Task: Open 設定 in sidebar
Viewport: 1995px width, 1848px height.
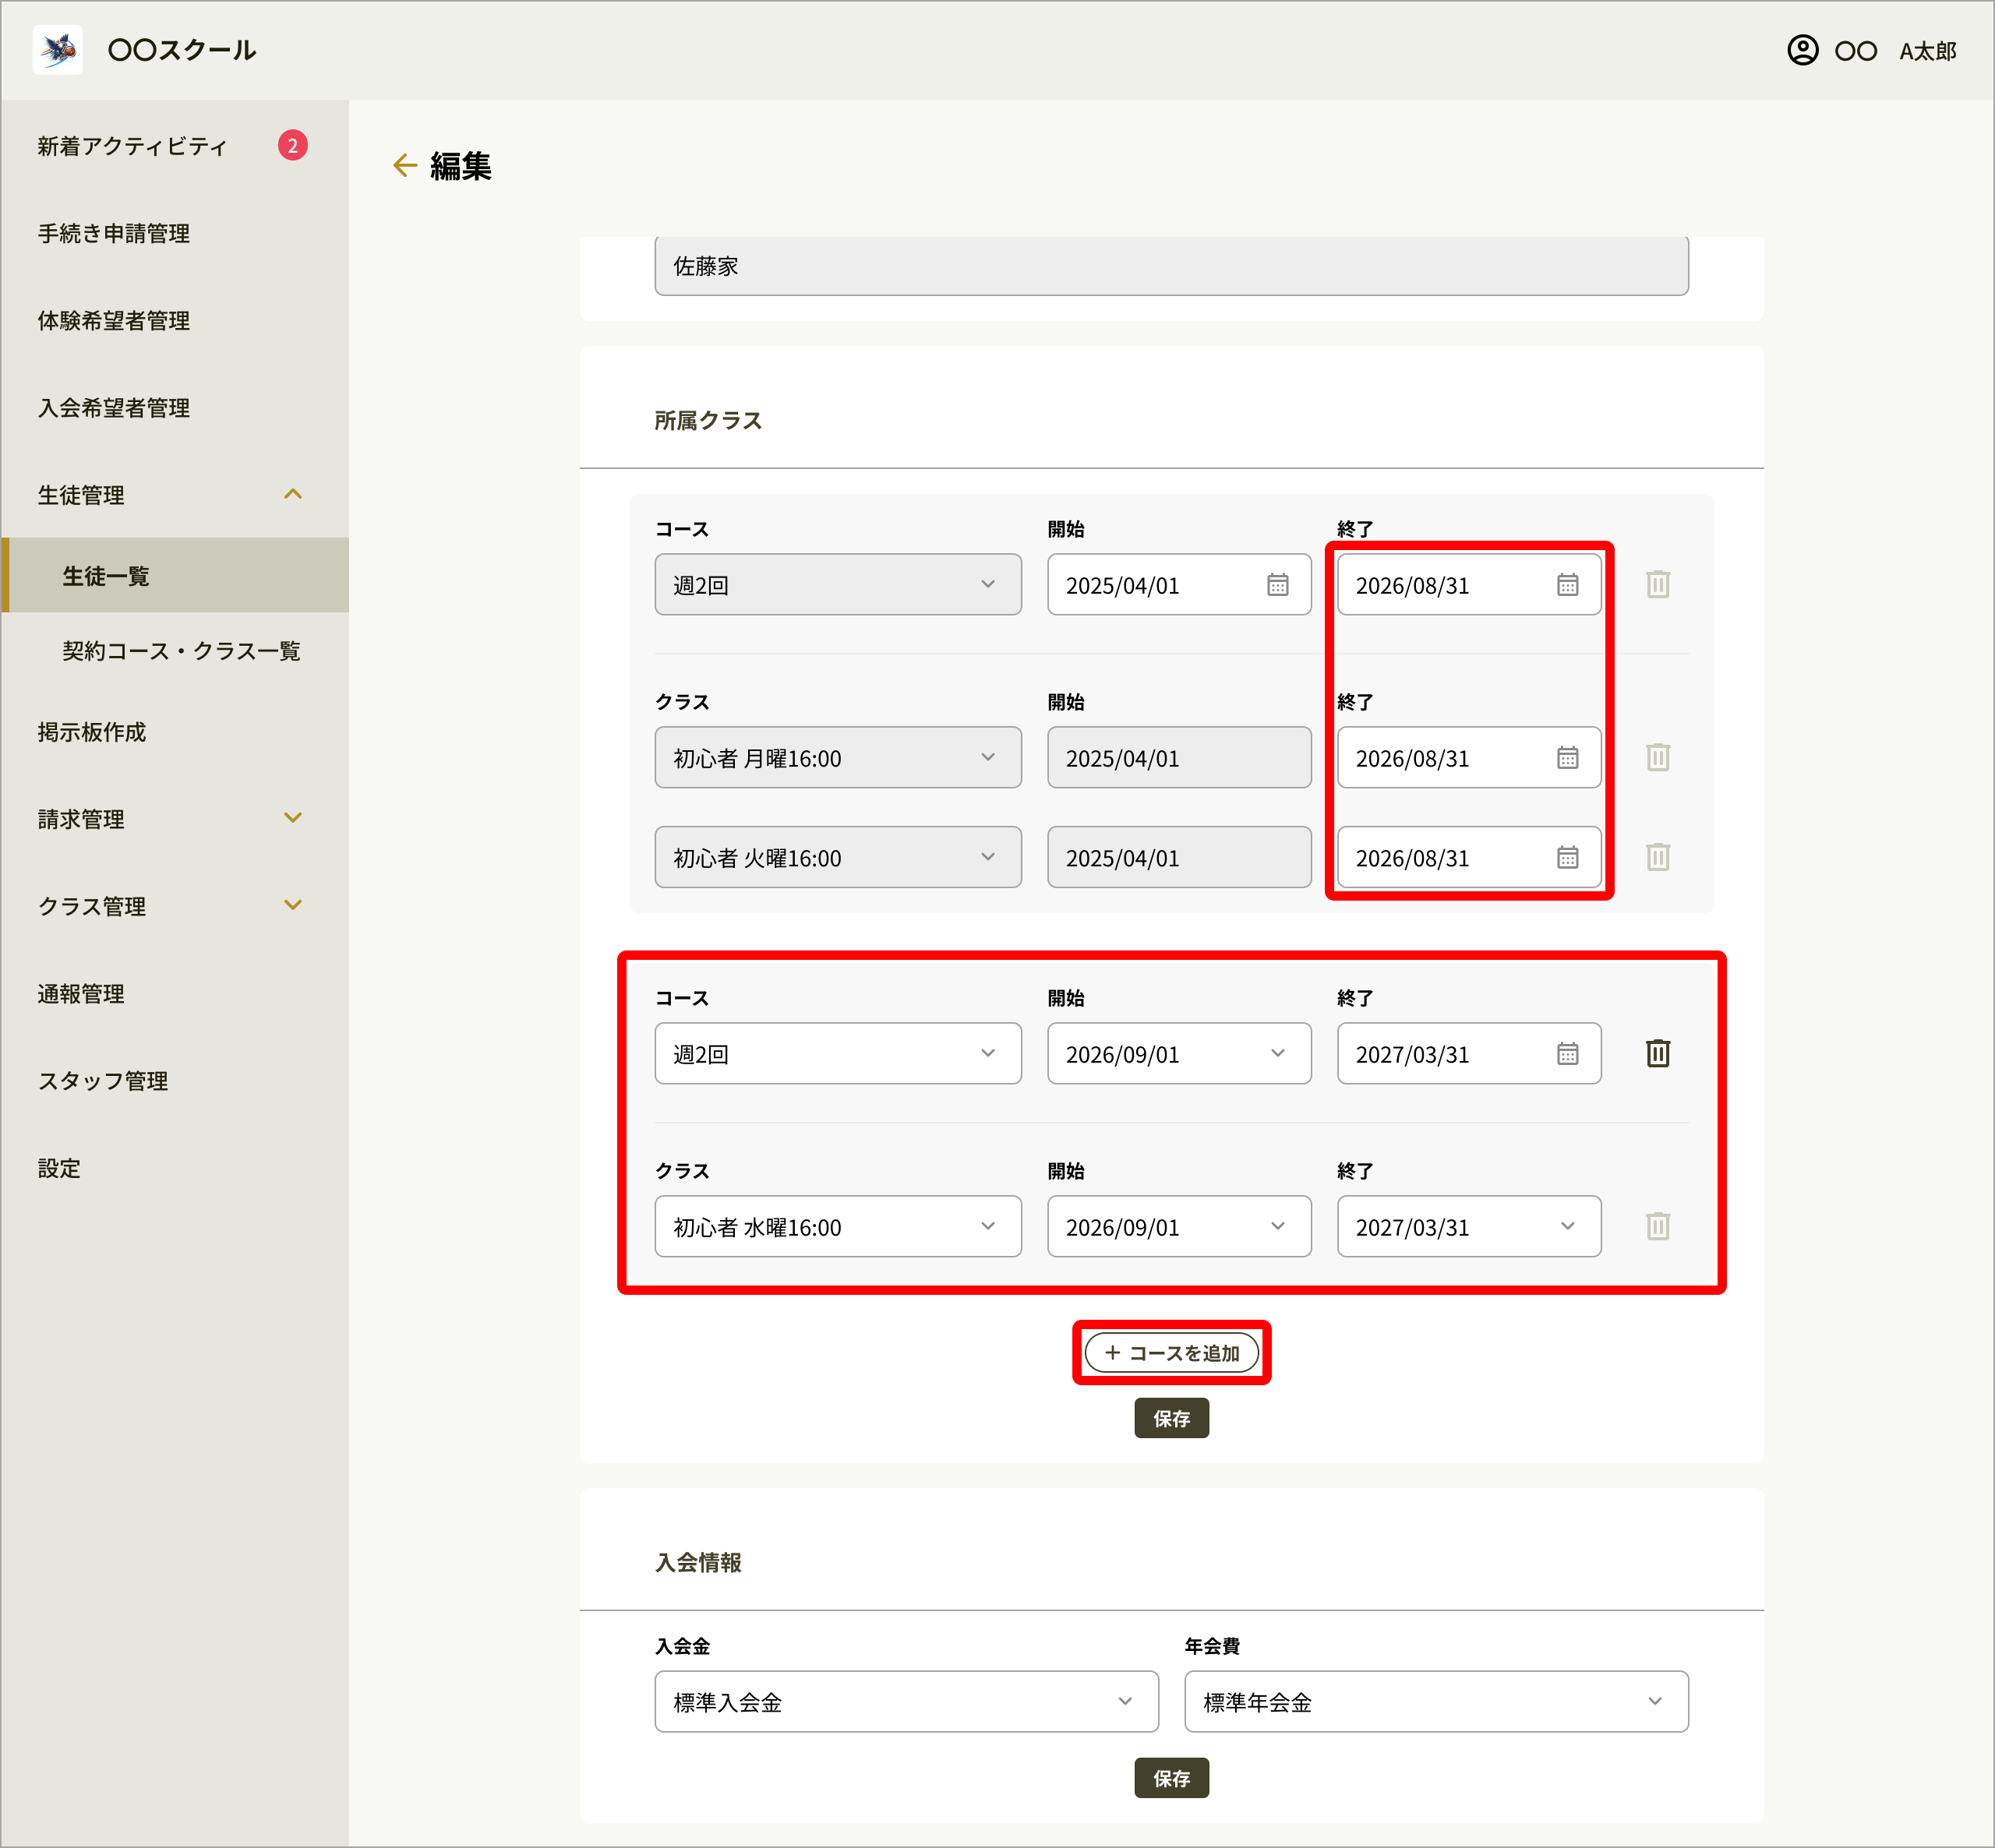Action: point(59,1168)
